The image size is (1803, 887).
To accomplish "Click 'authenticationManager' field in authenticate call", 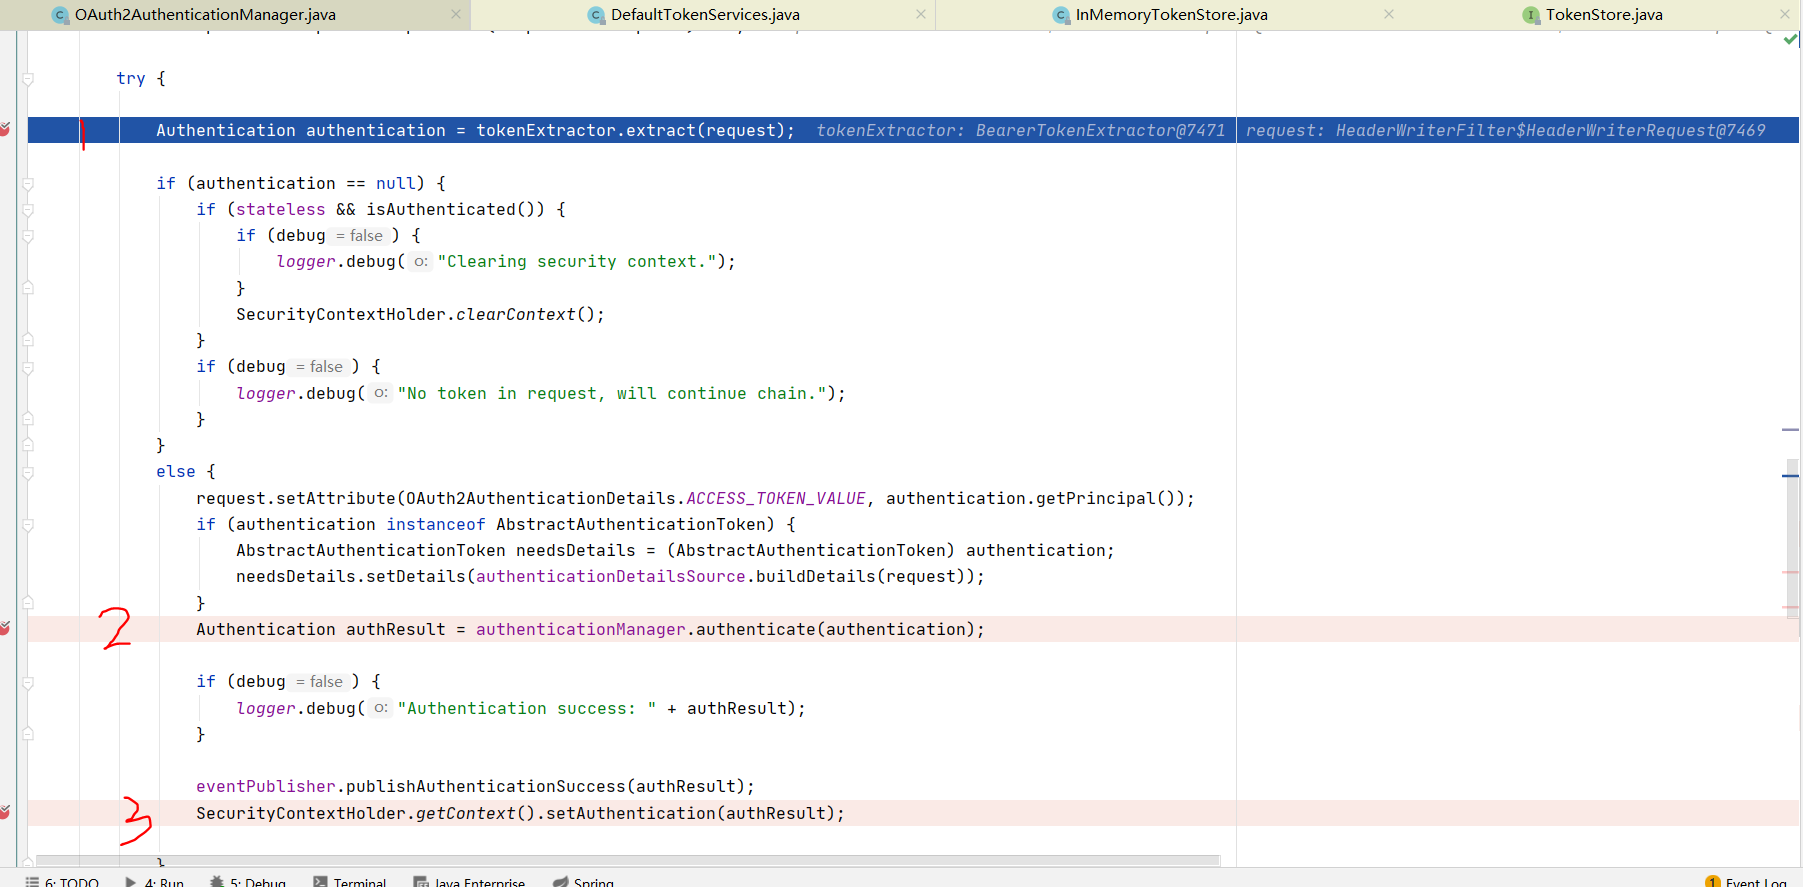I will tap(581, 629).
